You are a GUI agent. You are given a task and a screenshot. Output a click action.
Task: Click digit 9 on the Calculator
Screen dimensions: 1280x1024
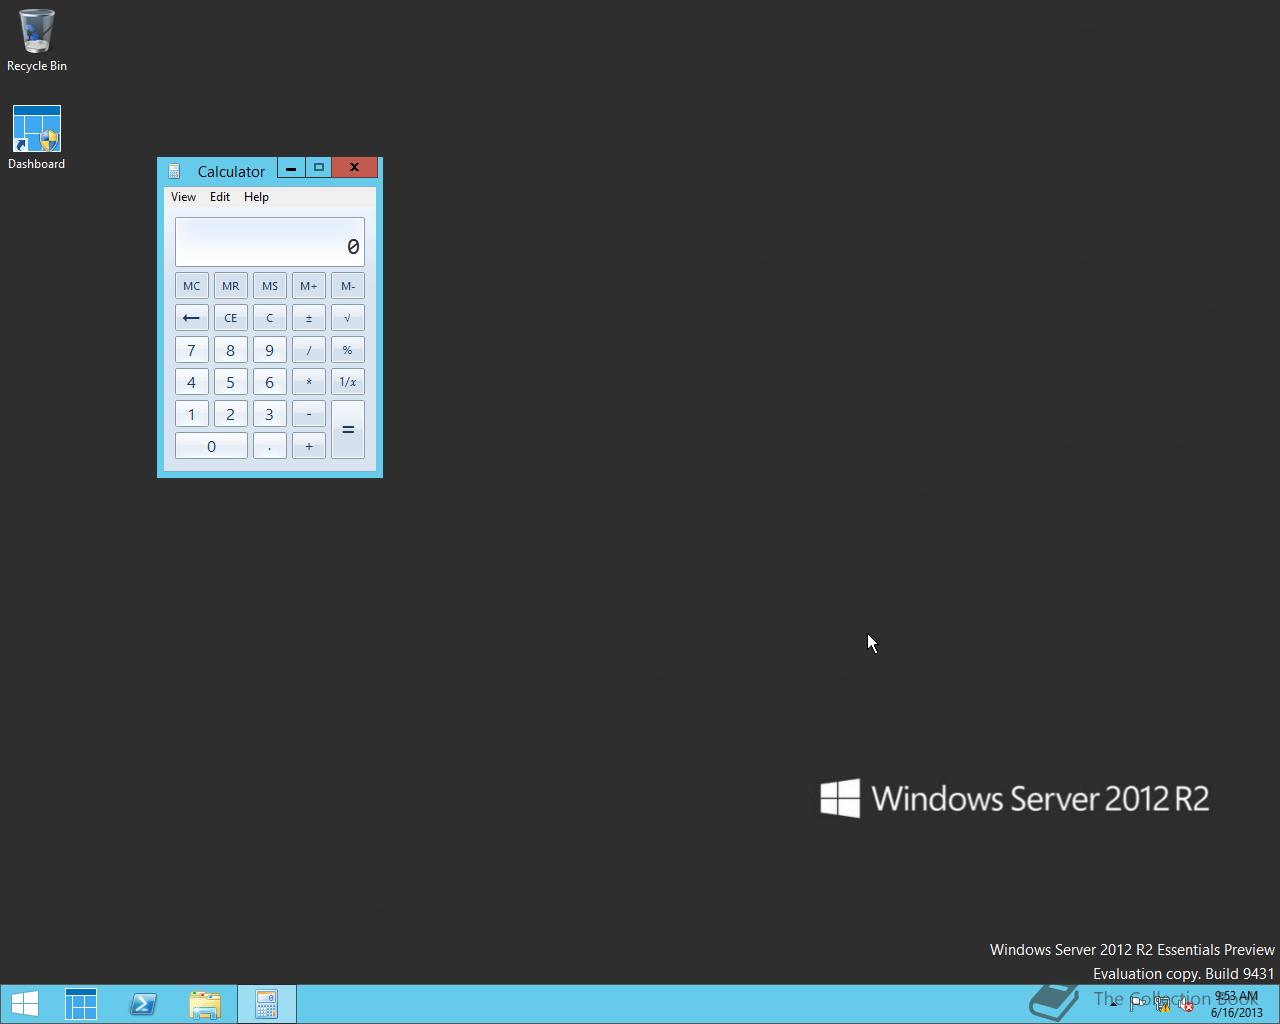(270, 350)
